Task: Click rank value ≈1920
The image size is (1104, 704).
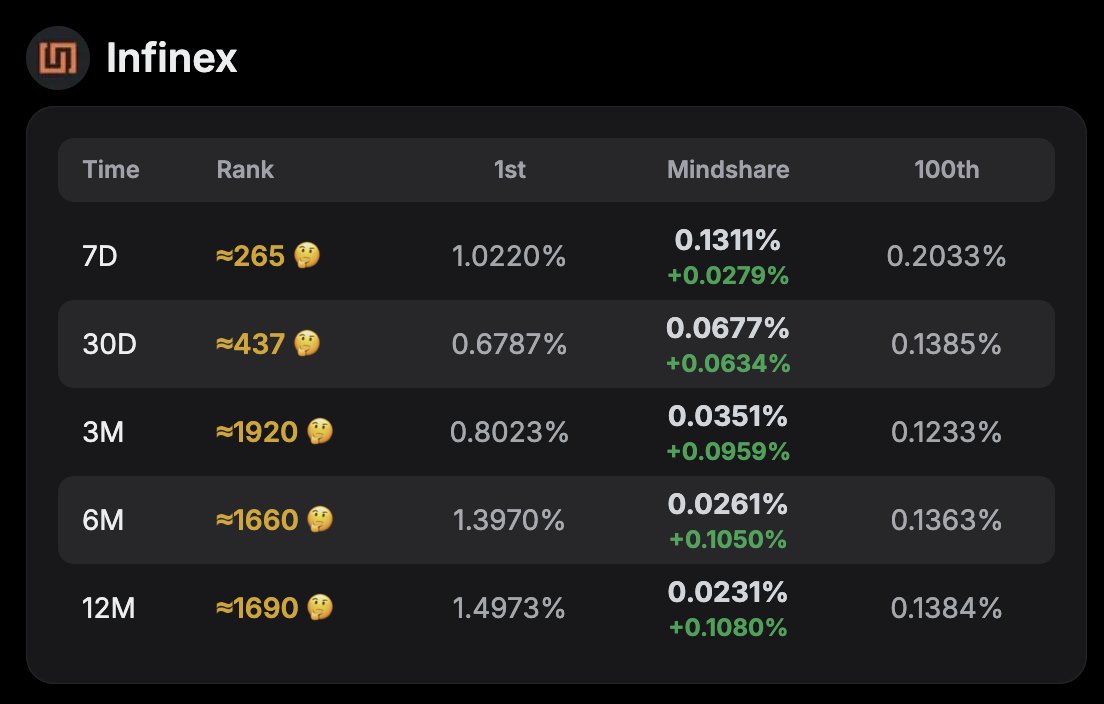Action: 257,432
